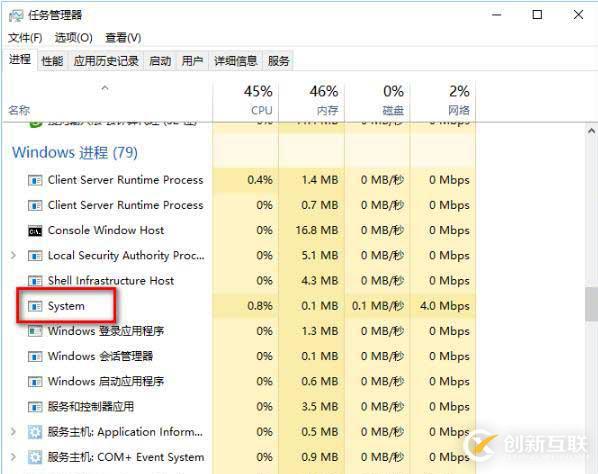598x474 pixels.
Task: Close the Task Manager window
Action: [578, 15]
